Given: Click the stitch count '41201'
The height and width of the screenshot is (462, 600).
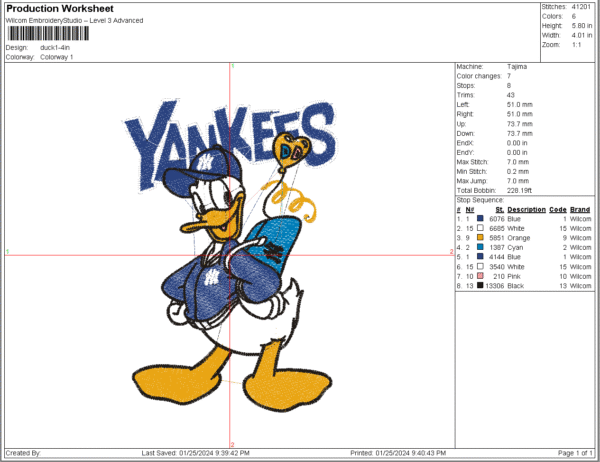Looking at the screenshot, I should pyautogui.click(x=581, y=7).
